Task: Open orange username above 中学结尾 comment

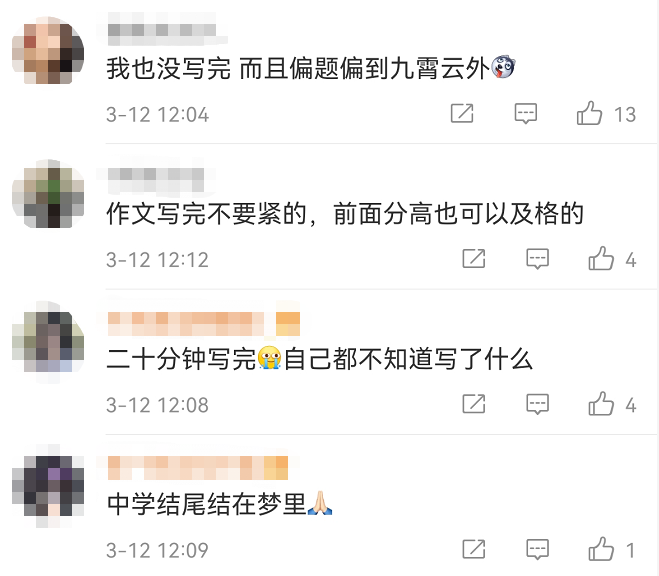Action: coord(198,468)
